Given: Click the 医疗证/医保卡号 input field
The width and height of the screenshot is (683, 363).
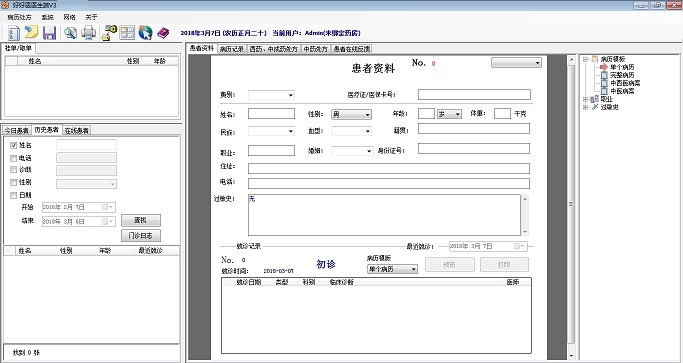Looking at the screenshot, I should point(474,94).
